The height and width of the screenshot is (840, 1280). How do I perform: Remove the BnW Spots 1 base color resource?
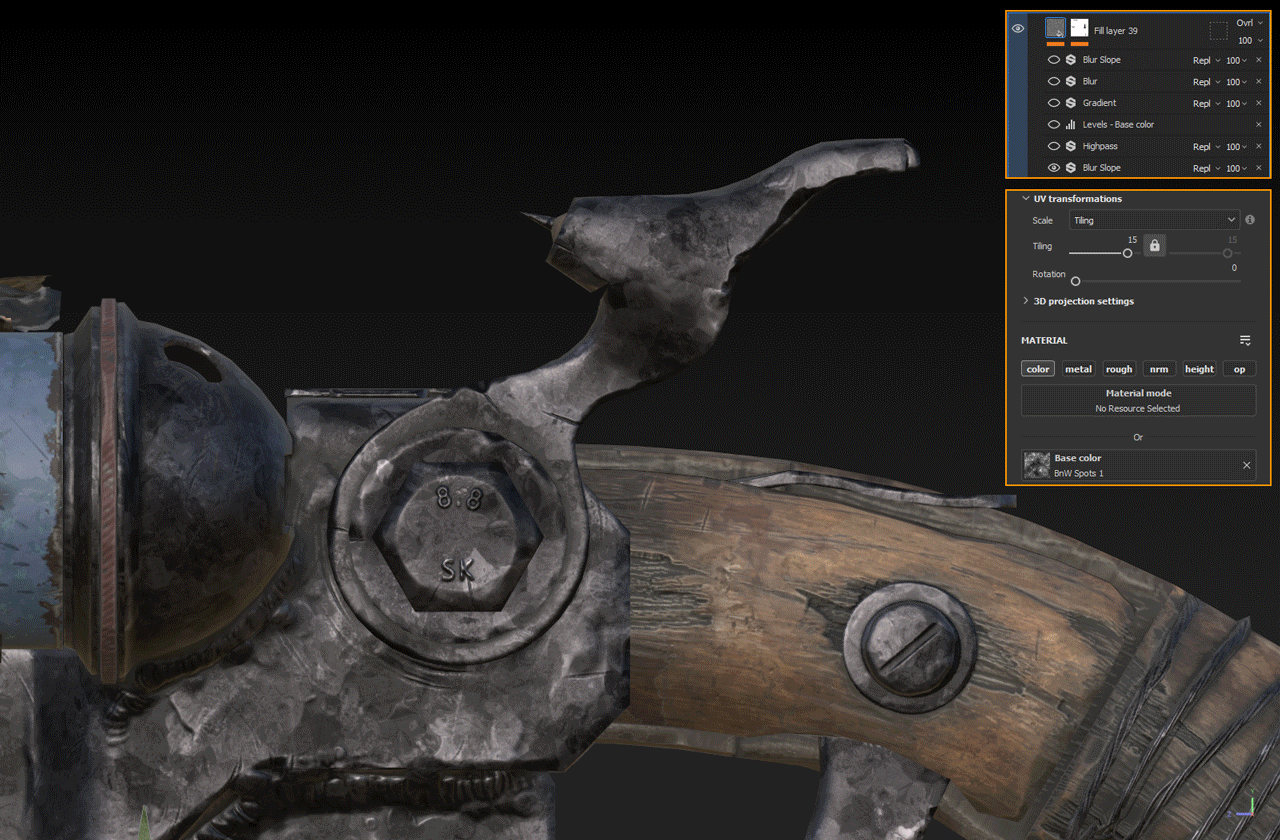pyautogui.click(x=1246, y=465)
